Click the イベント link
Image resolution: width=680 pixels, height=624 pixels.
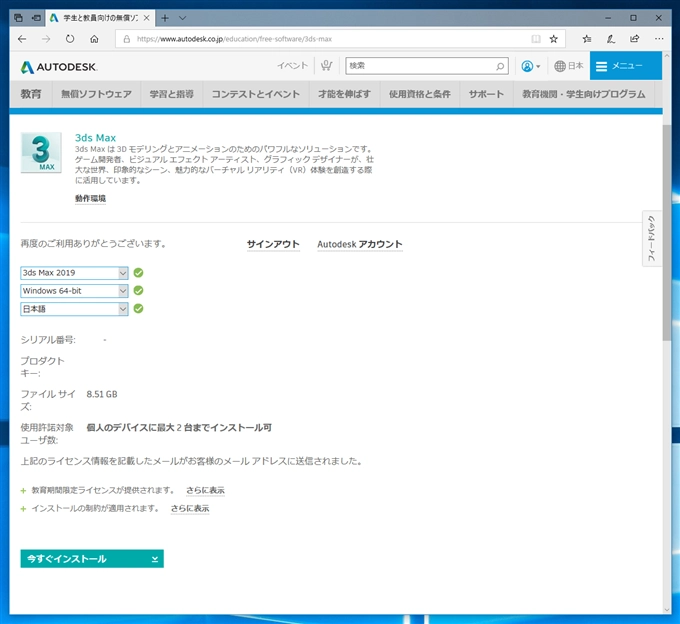pos(292,66)
